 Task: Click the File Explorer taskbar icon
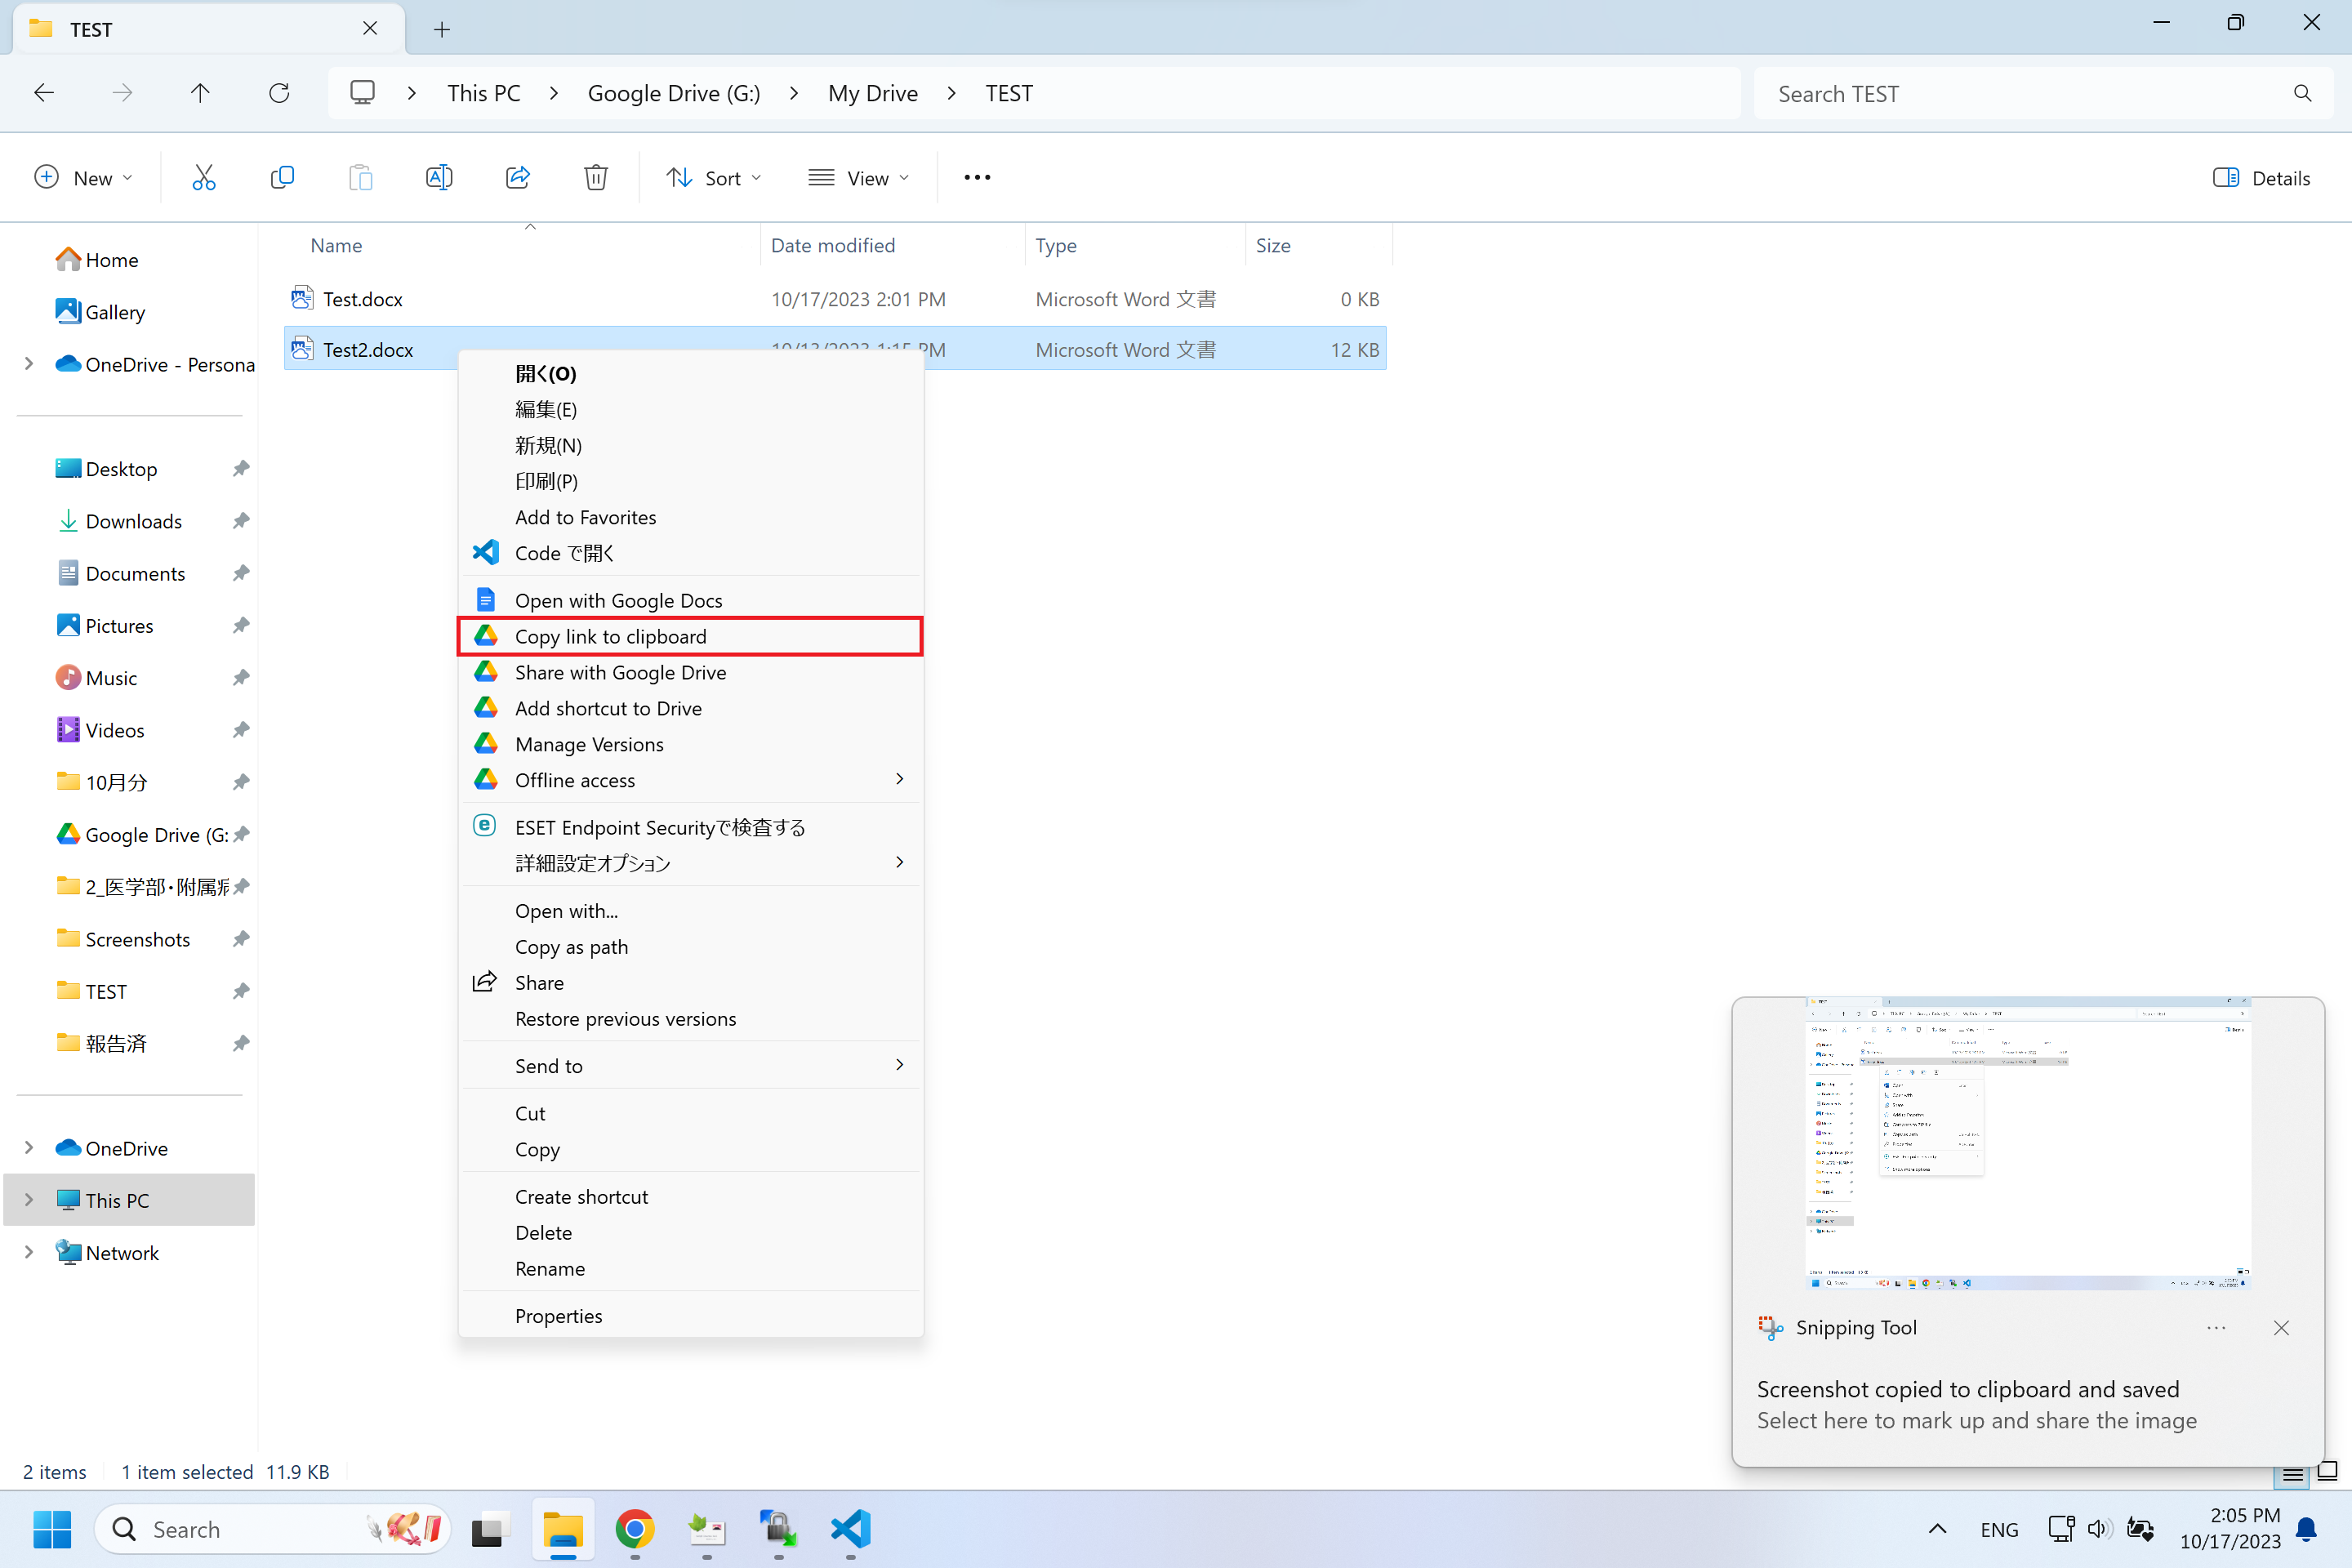click(563, 1529)
